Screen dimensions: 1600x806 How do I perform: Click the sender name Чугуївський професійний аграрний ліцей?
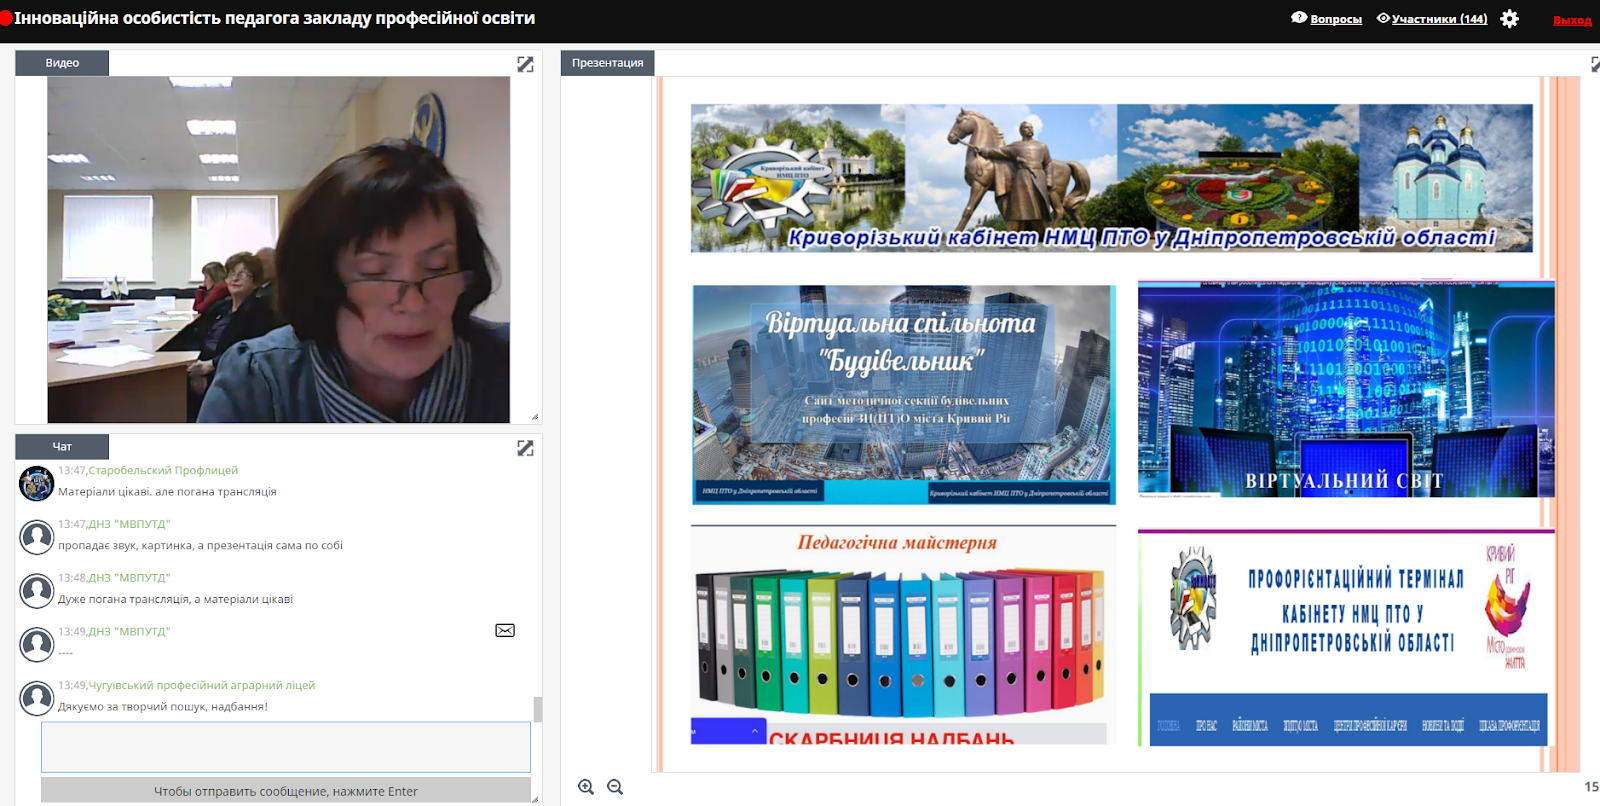202,685
